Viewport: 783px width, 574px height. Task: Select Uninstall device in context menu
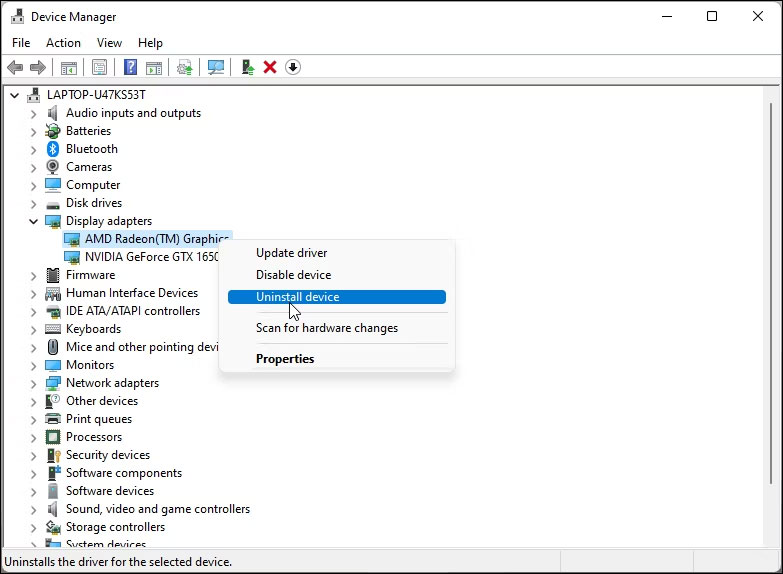pos(337,297)
